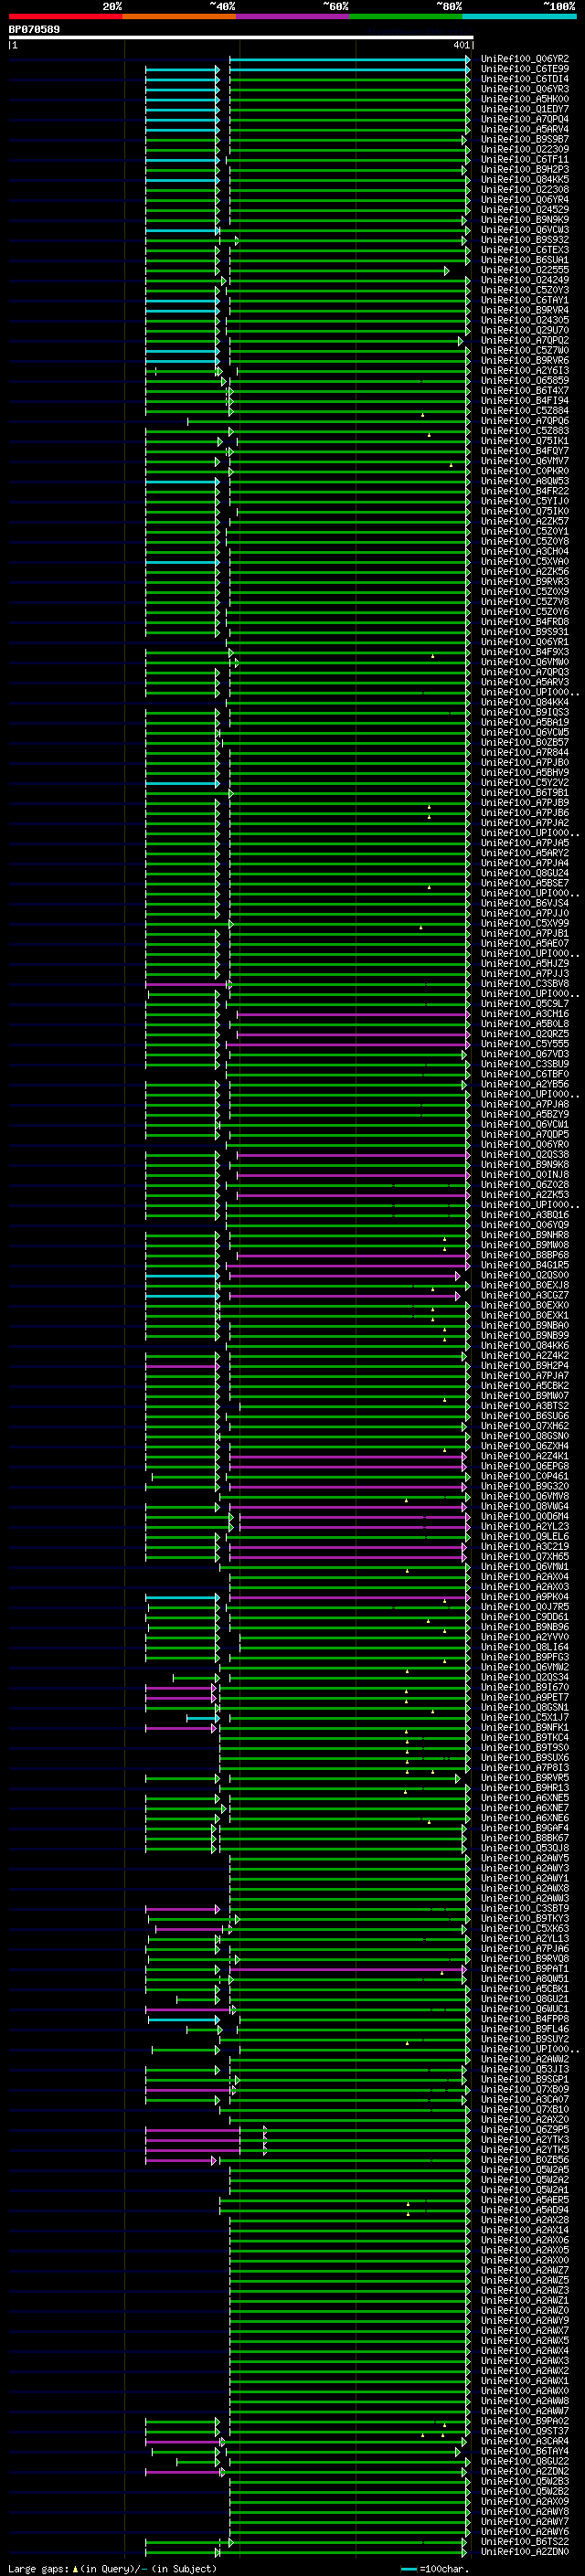Open the UniRef100_O65859 label

tap(525, 380)
